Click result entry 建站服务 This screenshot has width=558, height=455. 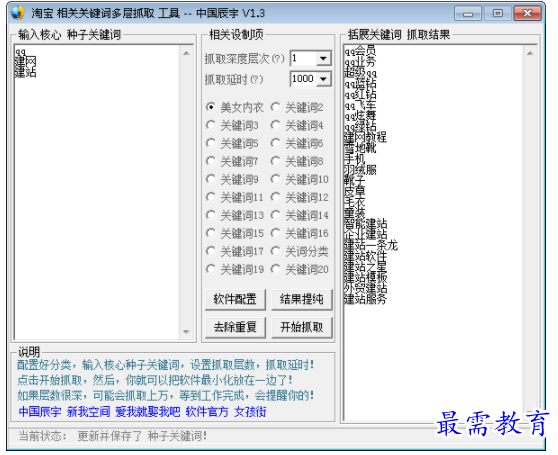pos(365,299)
